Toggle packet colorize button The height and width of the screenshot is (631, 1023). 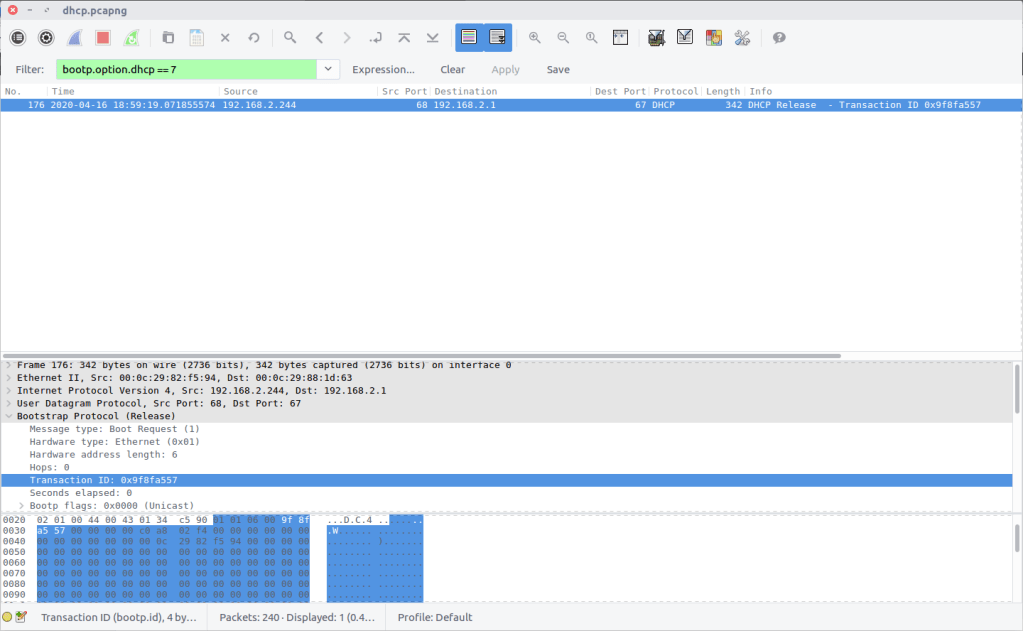(469, 38)
